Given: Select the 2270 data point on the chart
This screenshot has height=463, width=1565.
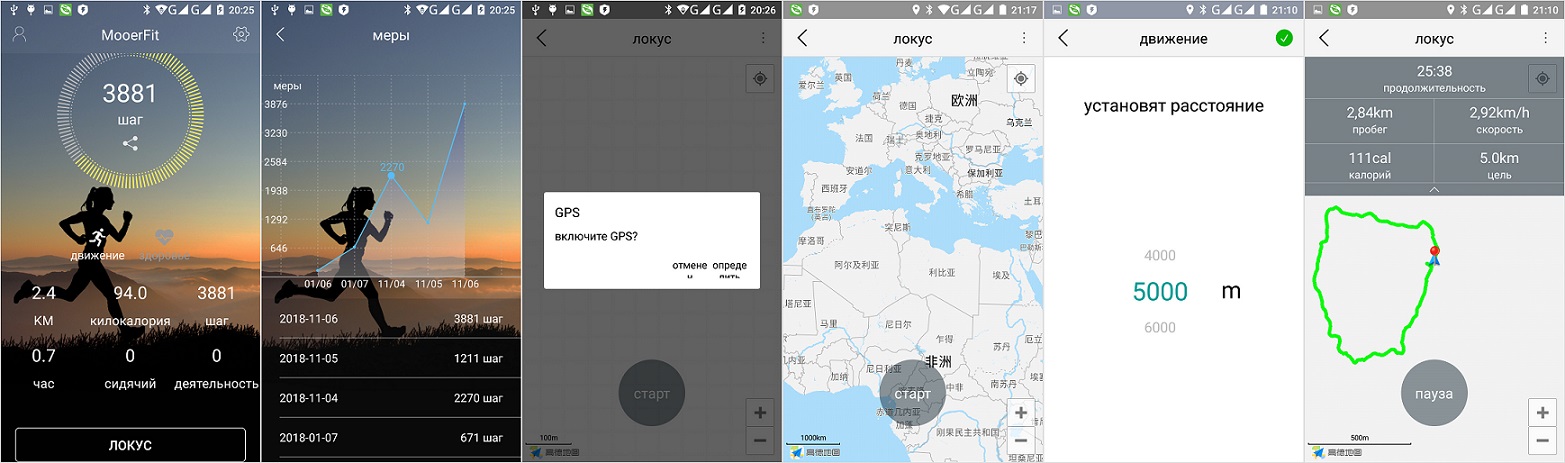Looking at the screenshot, I should pos(391,175).
